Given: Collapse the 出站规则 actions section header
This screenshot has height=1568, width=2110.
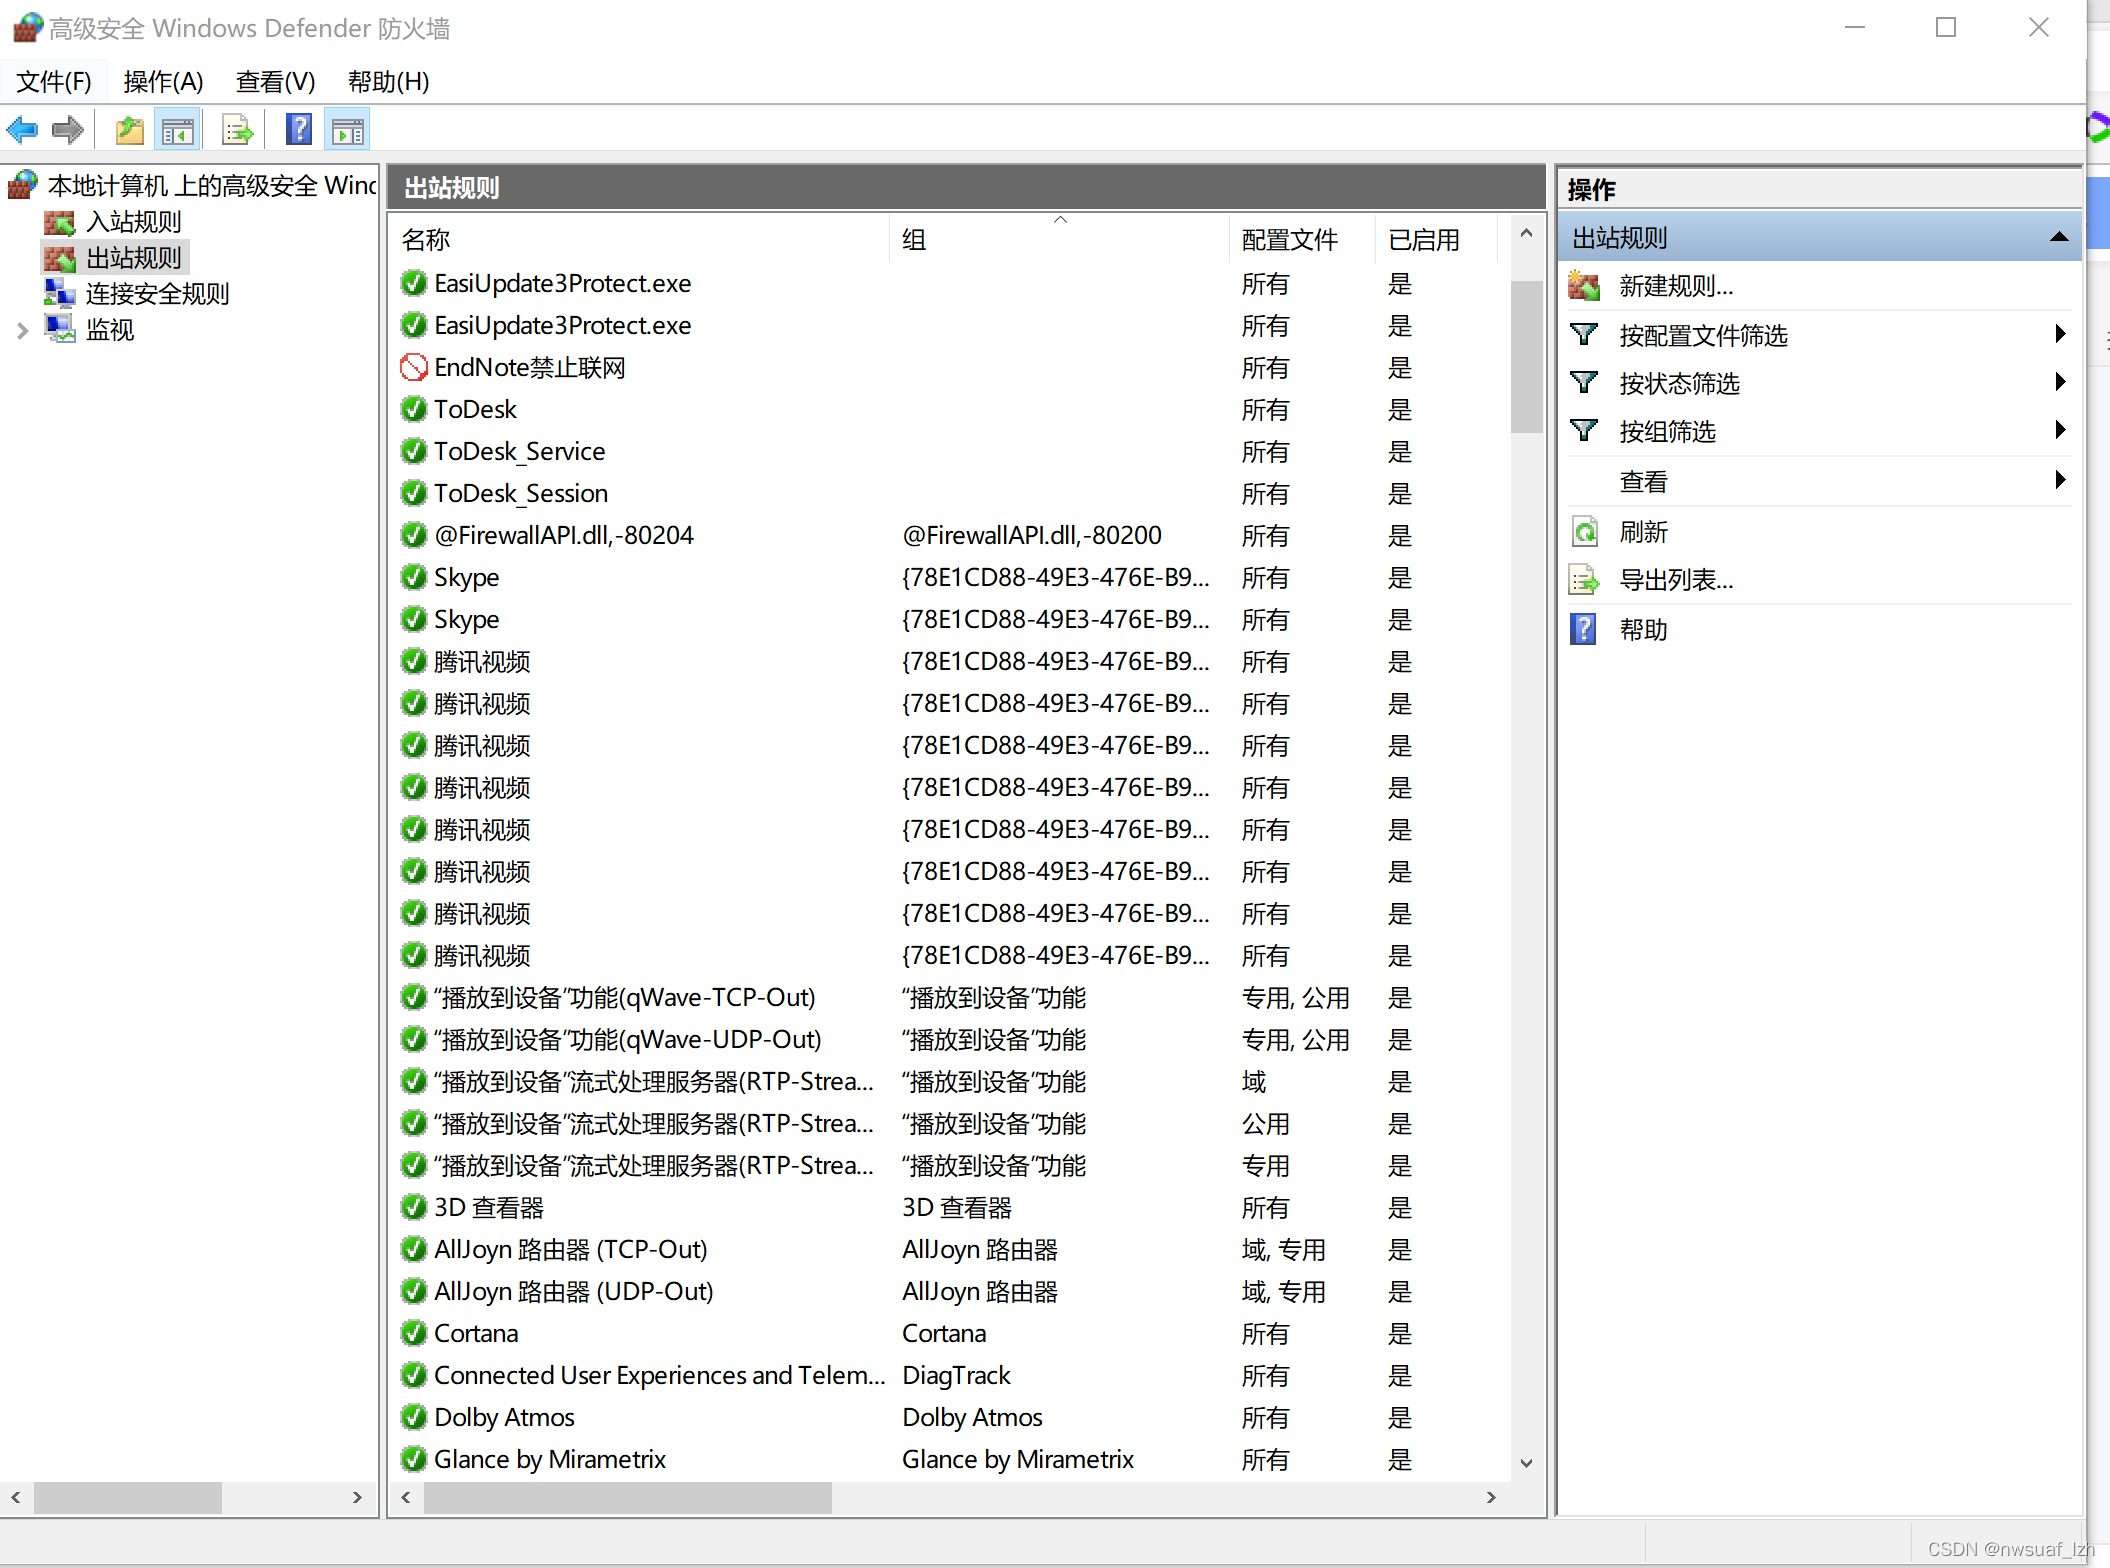Looking at the screenshot, I should pyautogui.click(x=2059, y=237).
